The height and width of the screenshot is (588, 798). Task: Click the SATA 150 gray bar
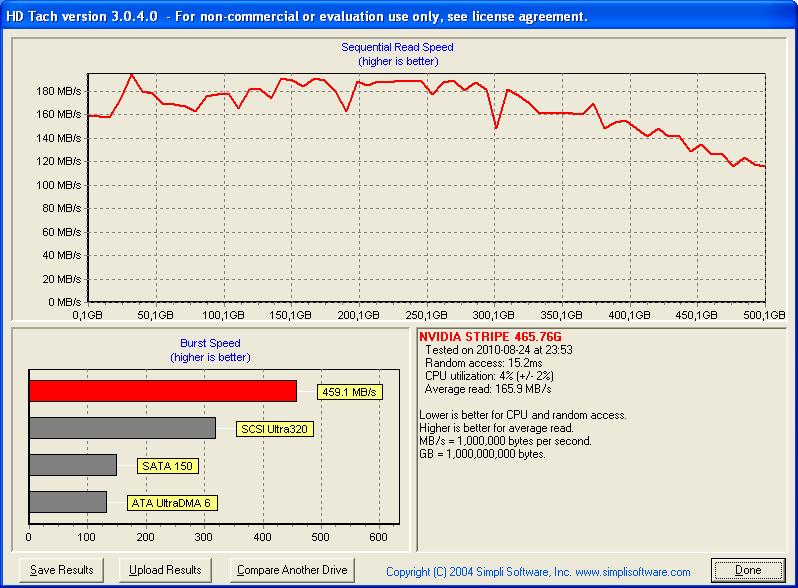(x=73, y=465)
